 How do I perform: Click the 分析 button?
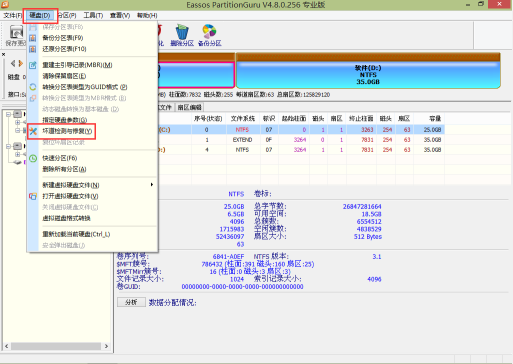[x=131, y=302]
